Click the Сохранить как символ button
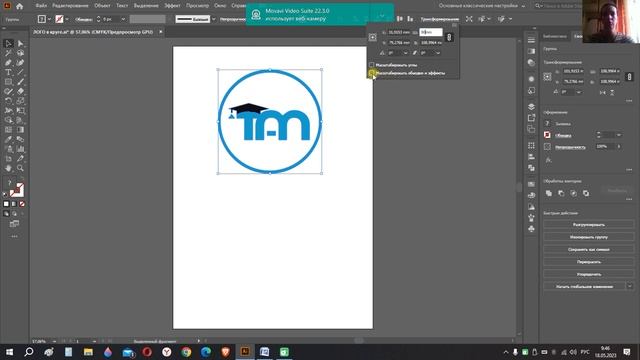The image size is (640, 360). click(x=589, y=249)
